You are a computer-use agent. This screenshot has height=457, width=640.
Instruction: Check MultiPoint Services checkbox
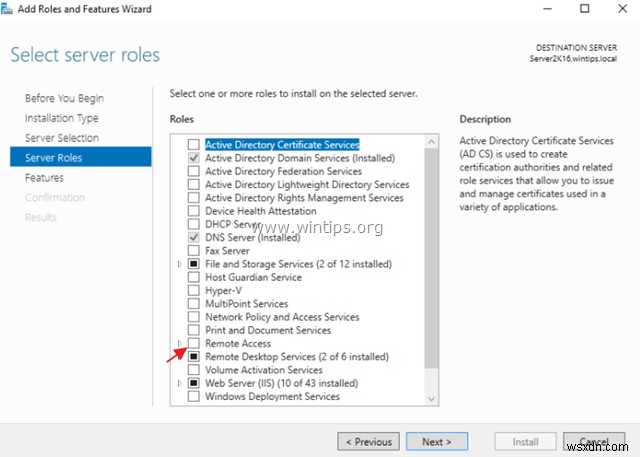coord(193,304)
